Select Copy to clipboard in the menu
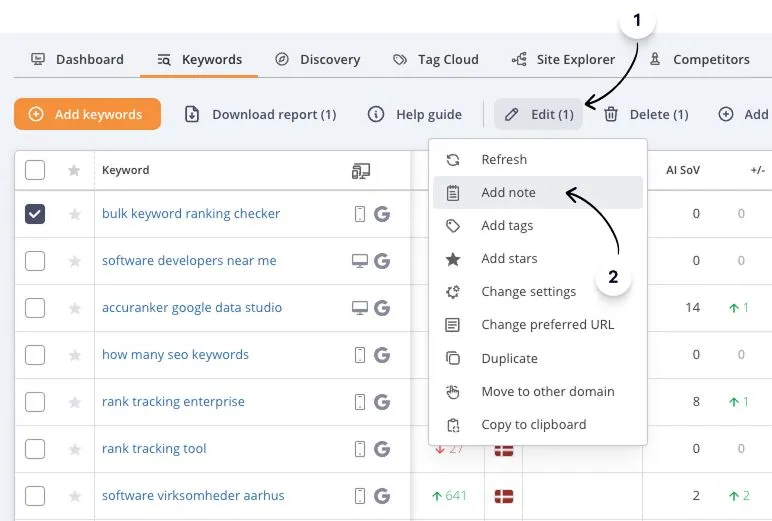The width and height of the screenshot is (772, 521). 533,425
